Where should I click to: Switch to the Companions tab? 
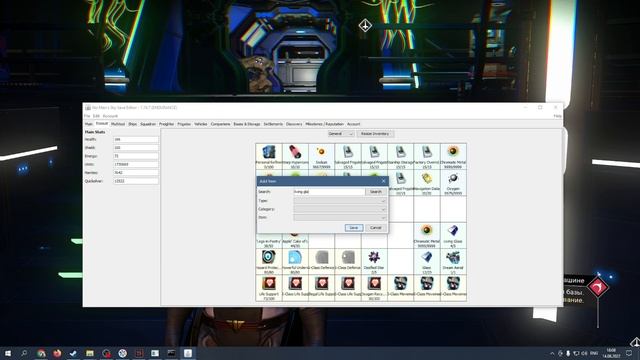click(220, 124)
